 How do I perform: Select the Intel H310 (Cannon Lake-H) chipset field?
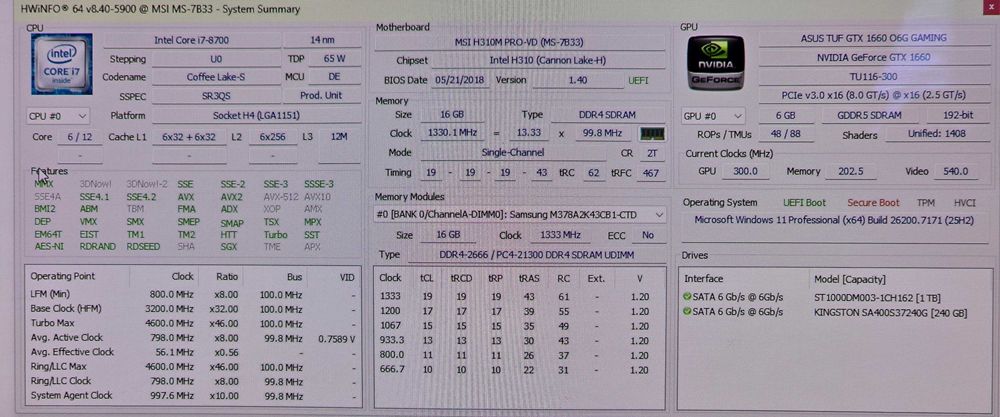point(548,61)
